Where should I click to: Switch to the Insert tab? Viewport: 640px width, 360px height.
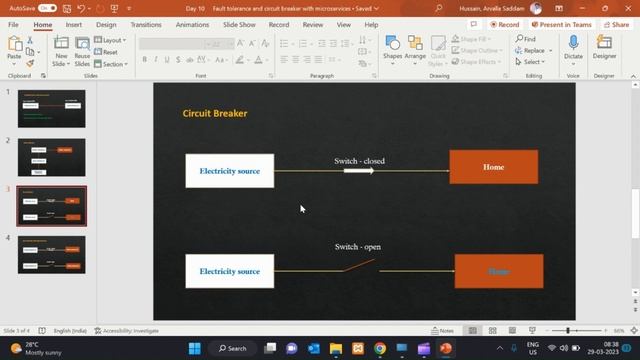74,25
